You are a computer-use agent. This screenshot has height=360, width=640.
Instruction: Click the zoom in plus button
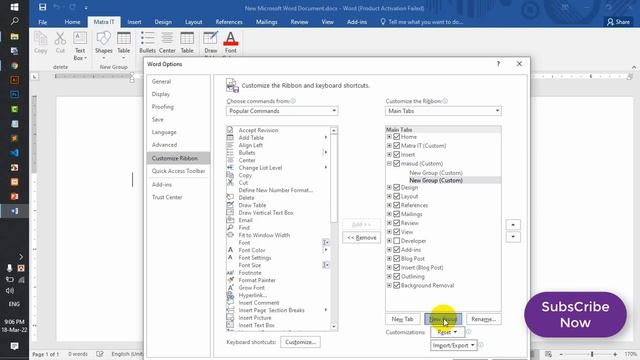pyautogui.click(x=615, y=354)
